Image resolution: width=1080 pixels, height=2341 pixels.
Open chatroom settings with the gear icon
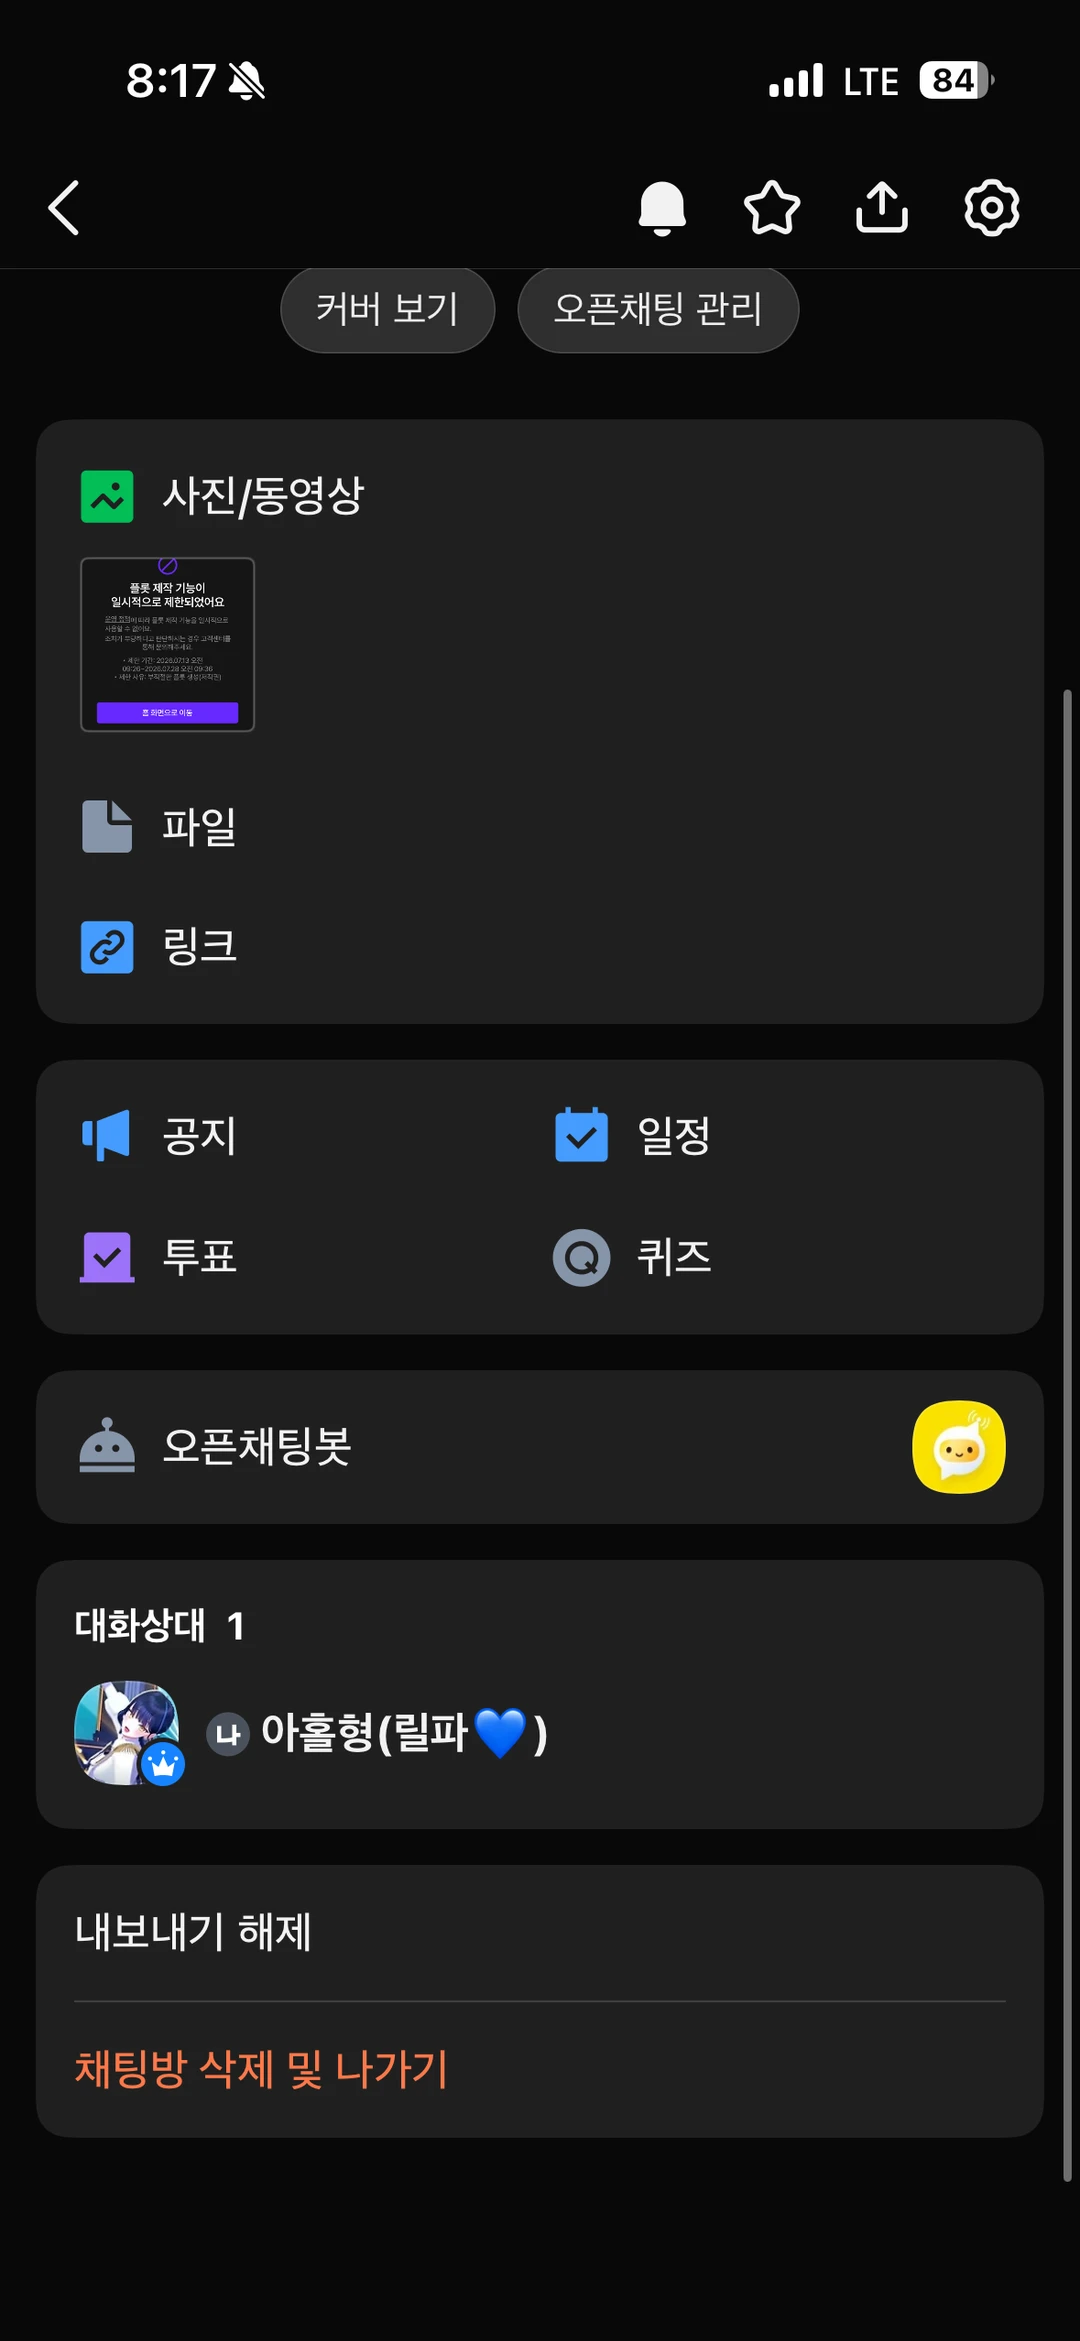[991, 208]
